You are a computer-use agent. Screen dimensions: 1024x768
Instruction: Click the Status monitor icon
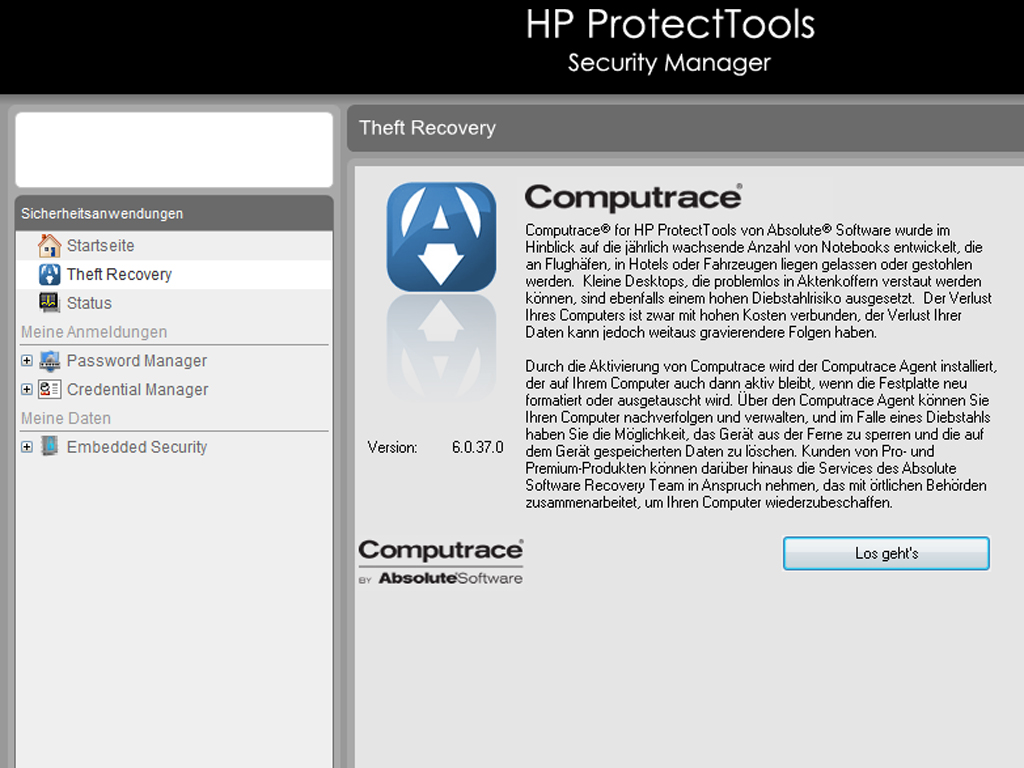point(49,303)
